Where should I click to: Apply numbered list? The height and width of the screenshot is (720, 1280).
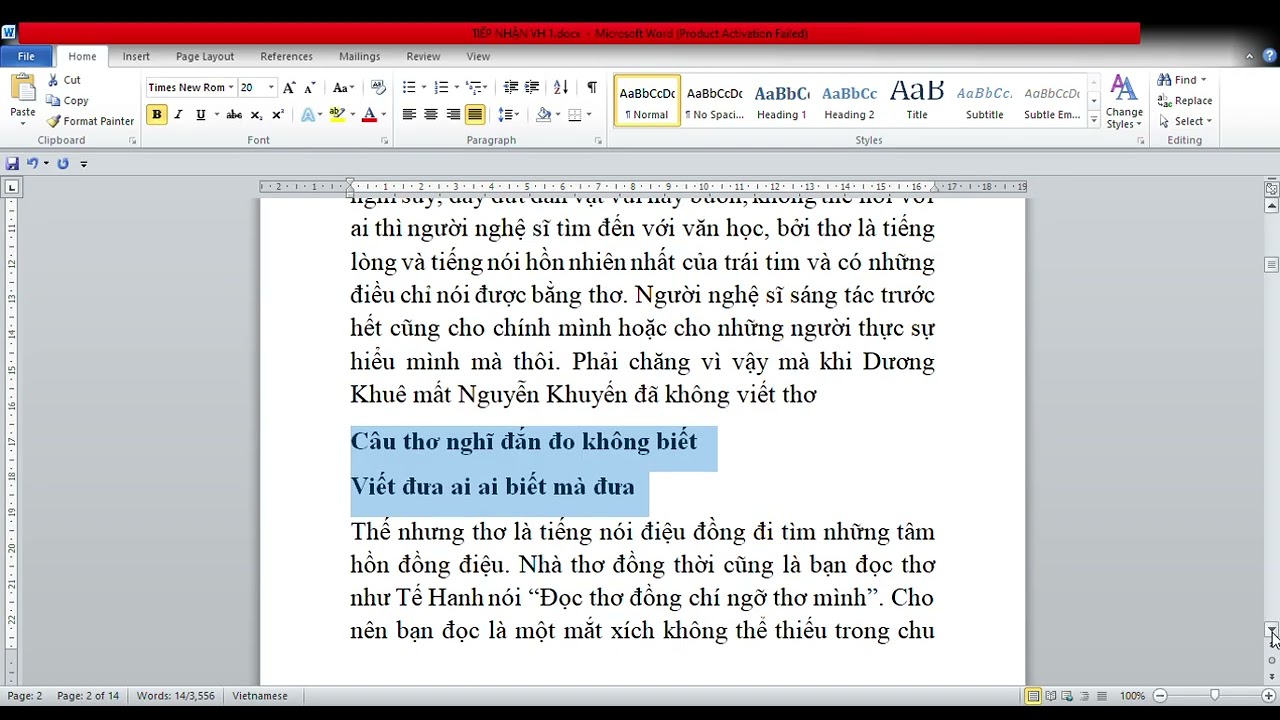441,87
